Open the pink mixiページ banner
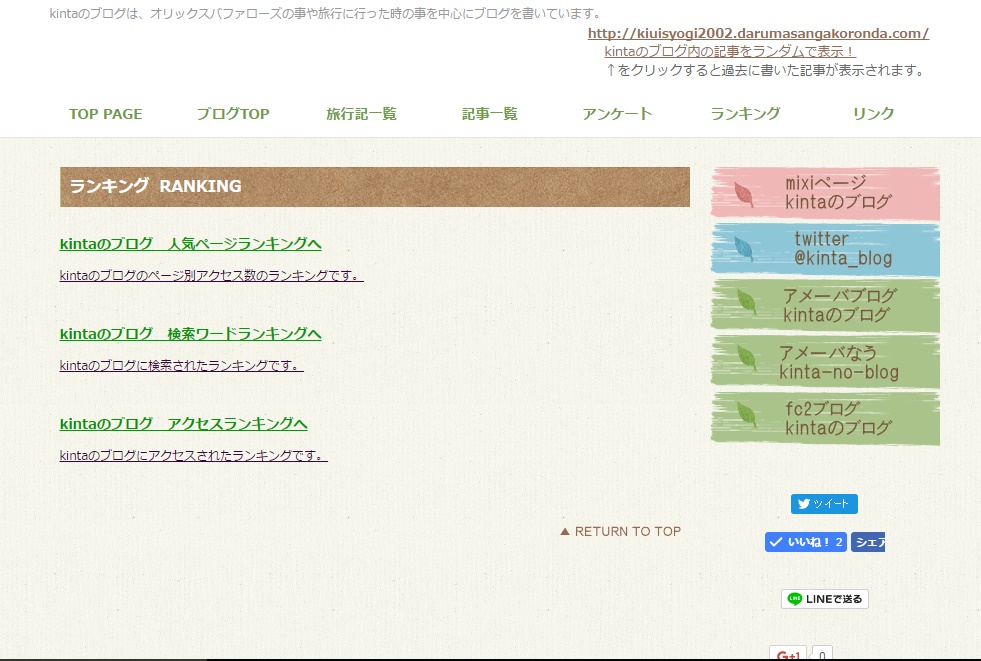This screenshot has height=661, width=981. [825, 193]
